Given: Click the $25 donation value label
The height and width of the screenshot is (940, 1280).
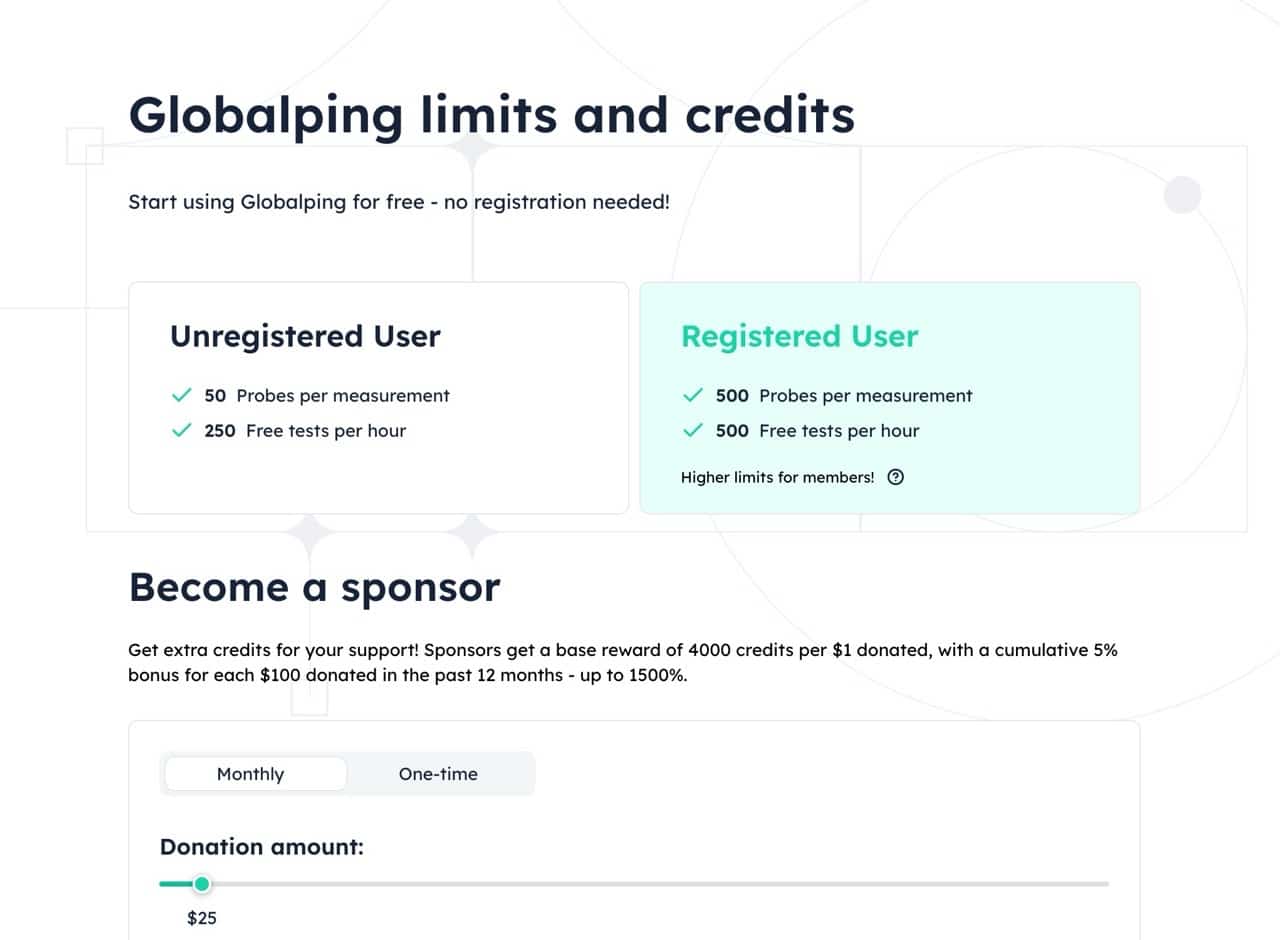Looking at the screenshot, I should (202, 917).
